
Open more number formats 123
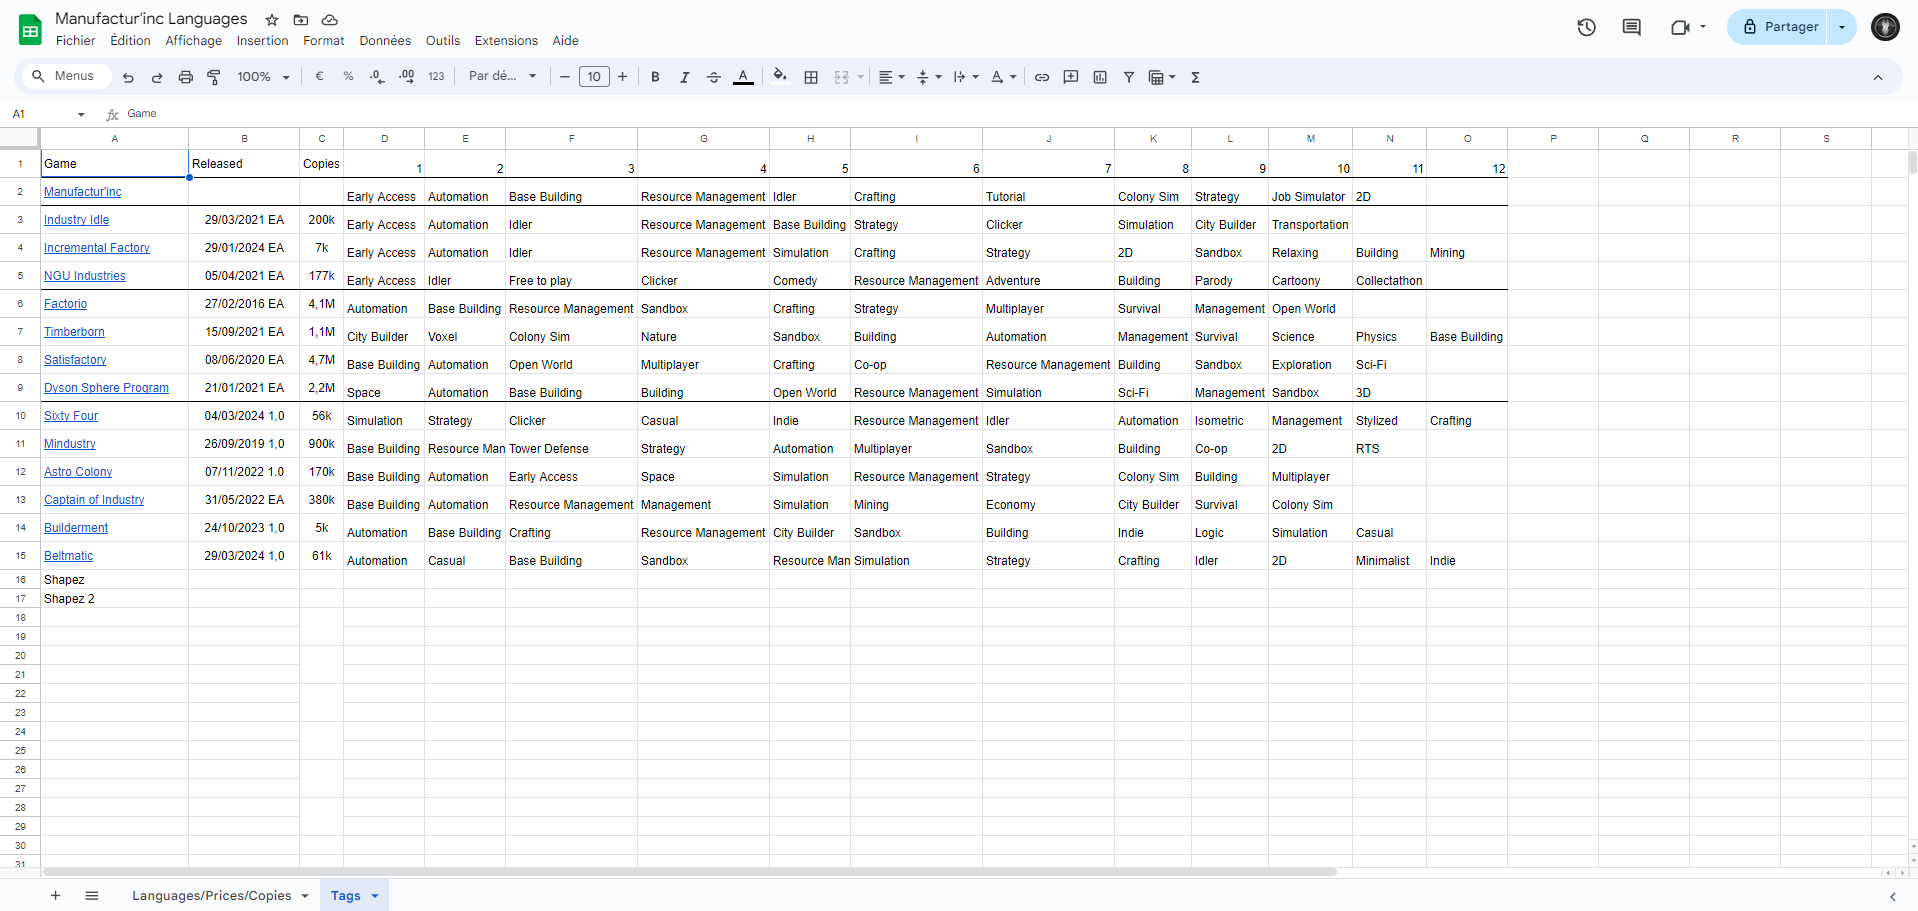(436, 77)
